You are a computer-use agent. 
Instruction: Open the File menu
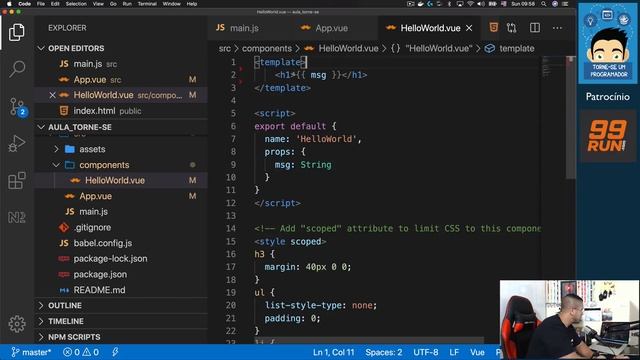pos(41,4)
